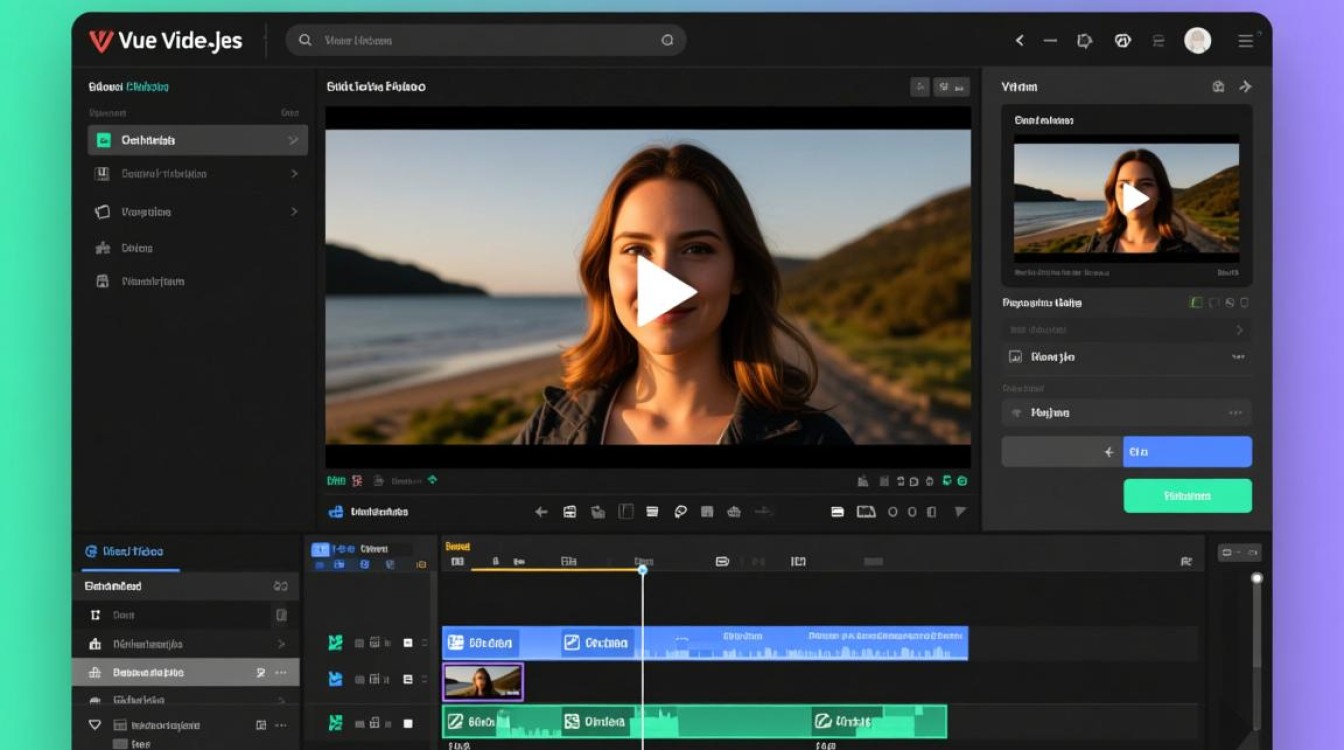Click the Vue Vide.Jes logo
1344x750 pixels.
click(164, 41)
